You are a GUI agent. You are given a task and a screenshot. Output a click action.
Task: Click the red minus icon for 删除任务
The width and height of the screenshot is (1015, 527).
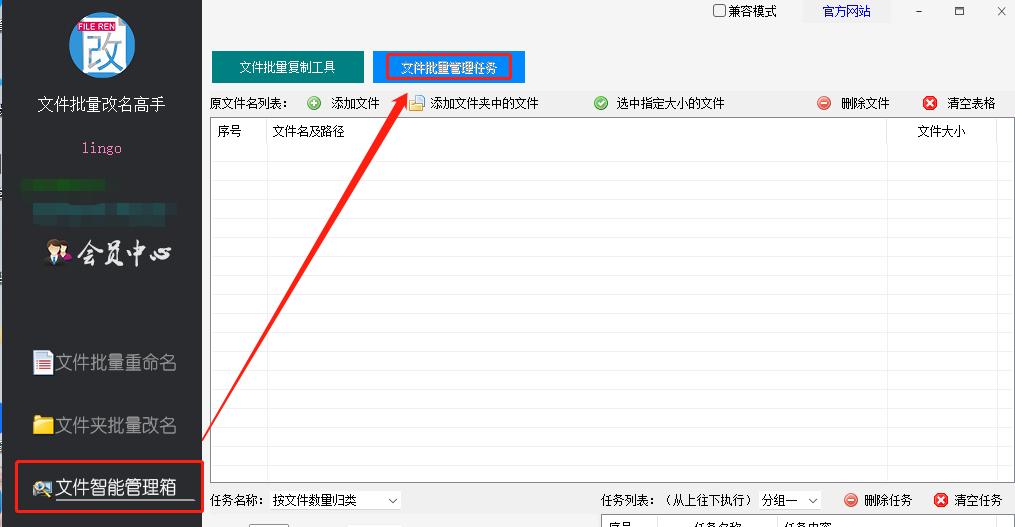point(851,500)
